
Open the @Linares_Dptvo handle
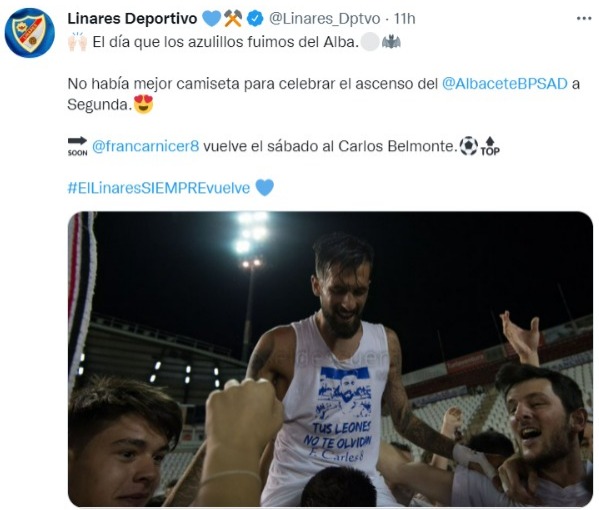(x=325, y=19)
